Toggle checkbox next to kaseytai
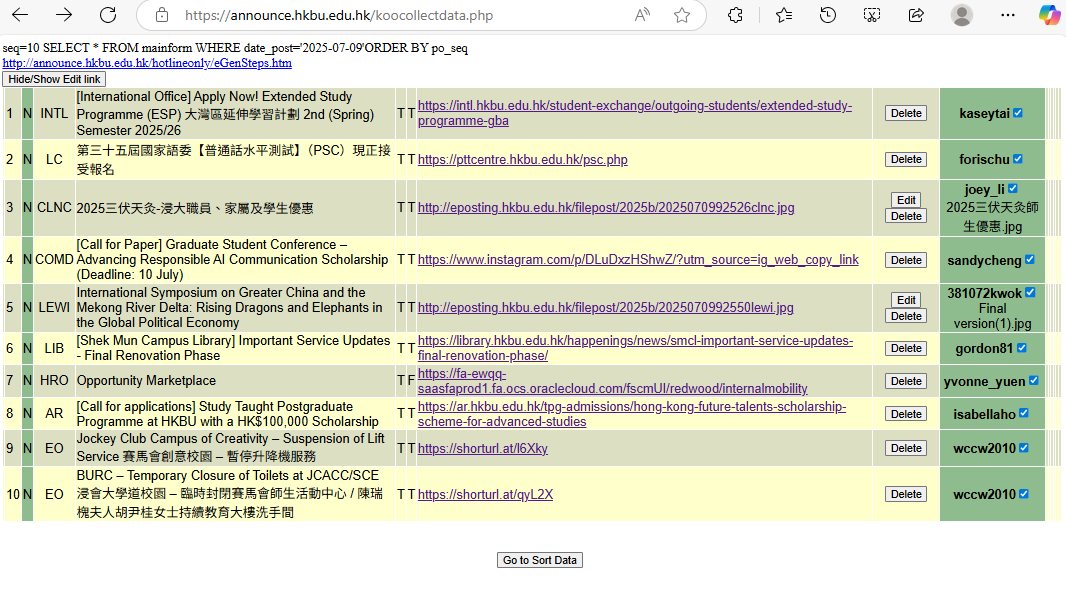The width and height of the screenshot is (1066, 604). click(1018, 113)
